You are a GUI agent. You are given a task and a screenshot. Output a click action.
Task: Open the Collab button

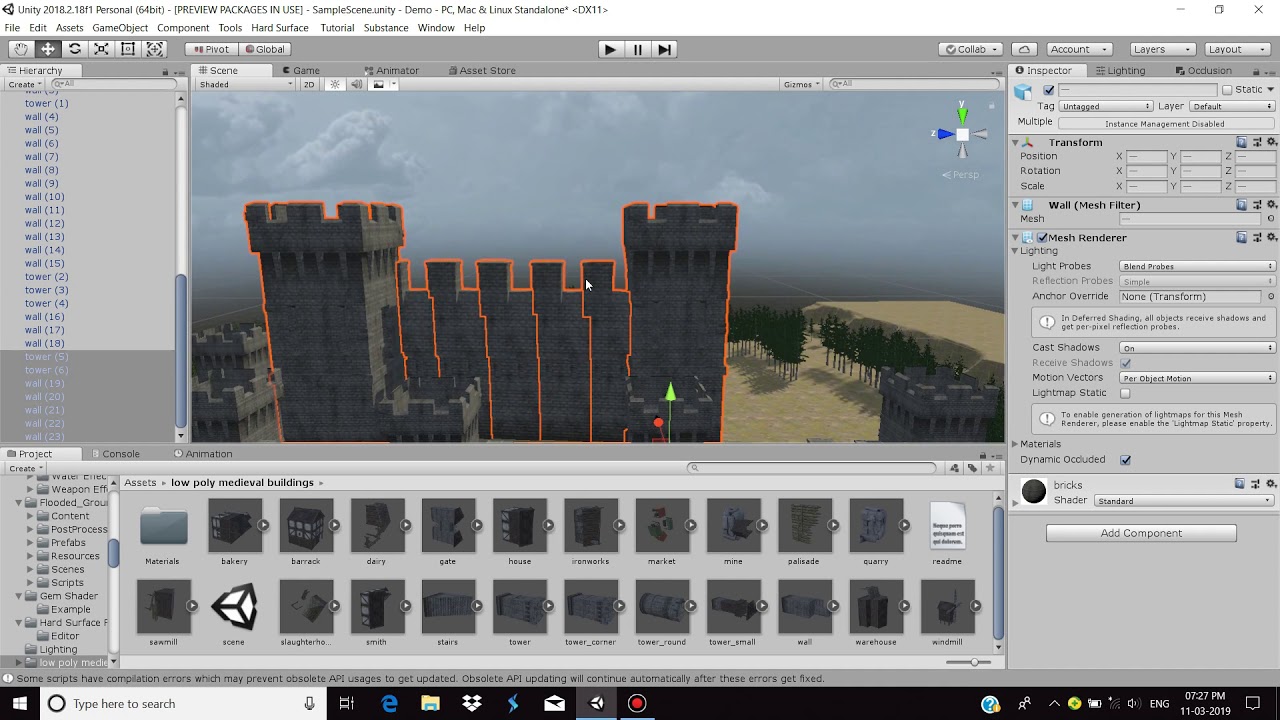(971, 49)
